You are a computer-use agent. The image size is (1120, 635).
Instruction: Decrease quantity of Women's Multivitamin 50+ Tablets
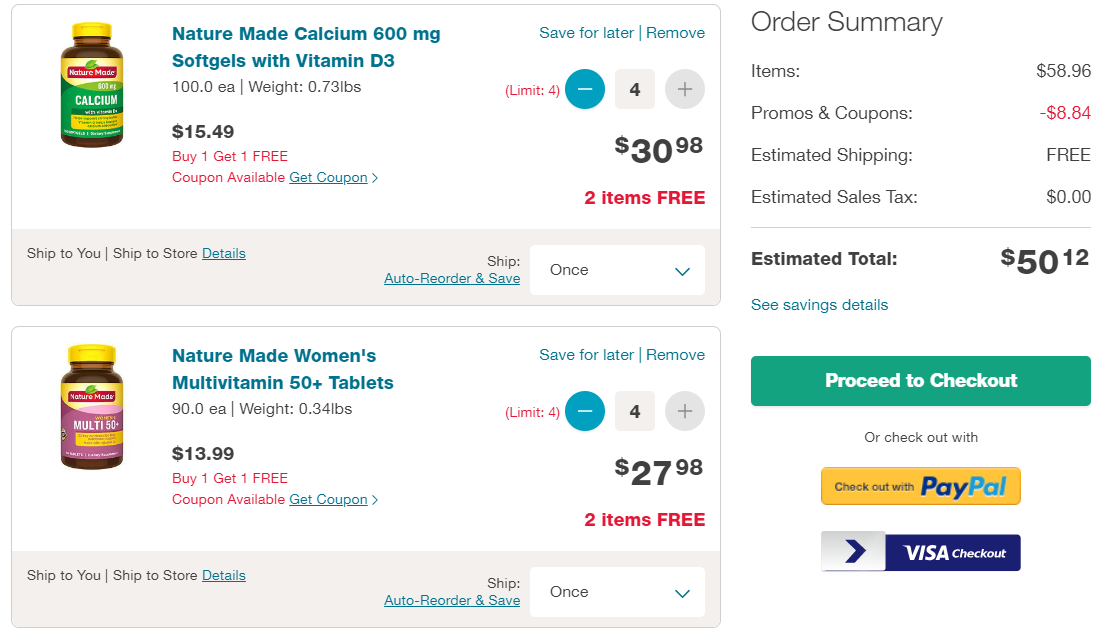click(584, 411)
